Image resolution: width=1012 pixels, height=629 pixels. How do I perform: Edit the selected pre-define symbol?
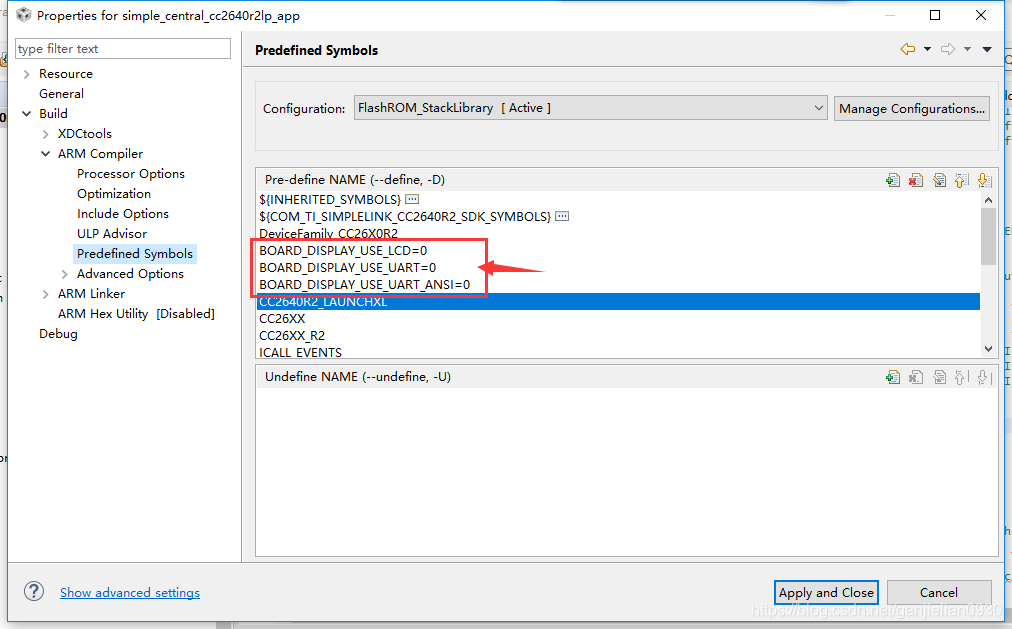939,180
